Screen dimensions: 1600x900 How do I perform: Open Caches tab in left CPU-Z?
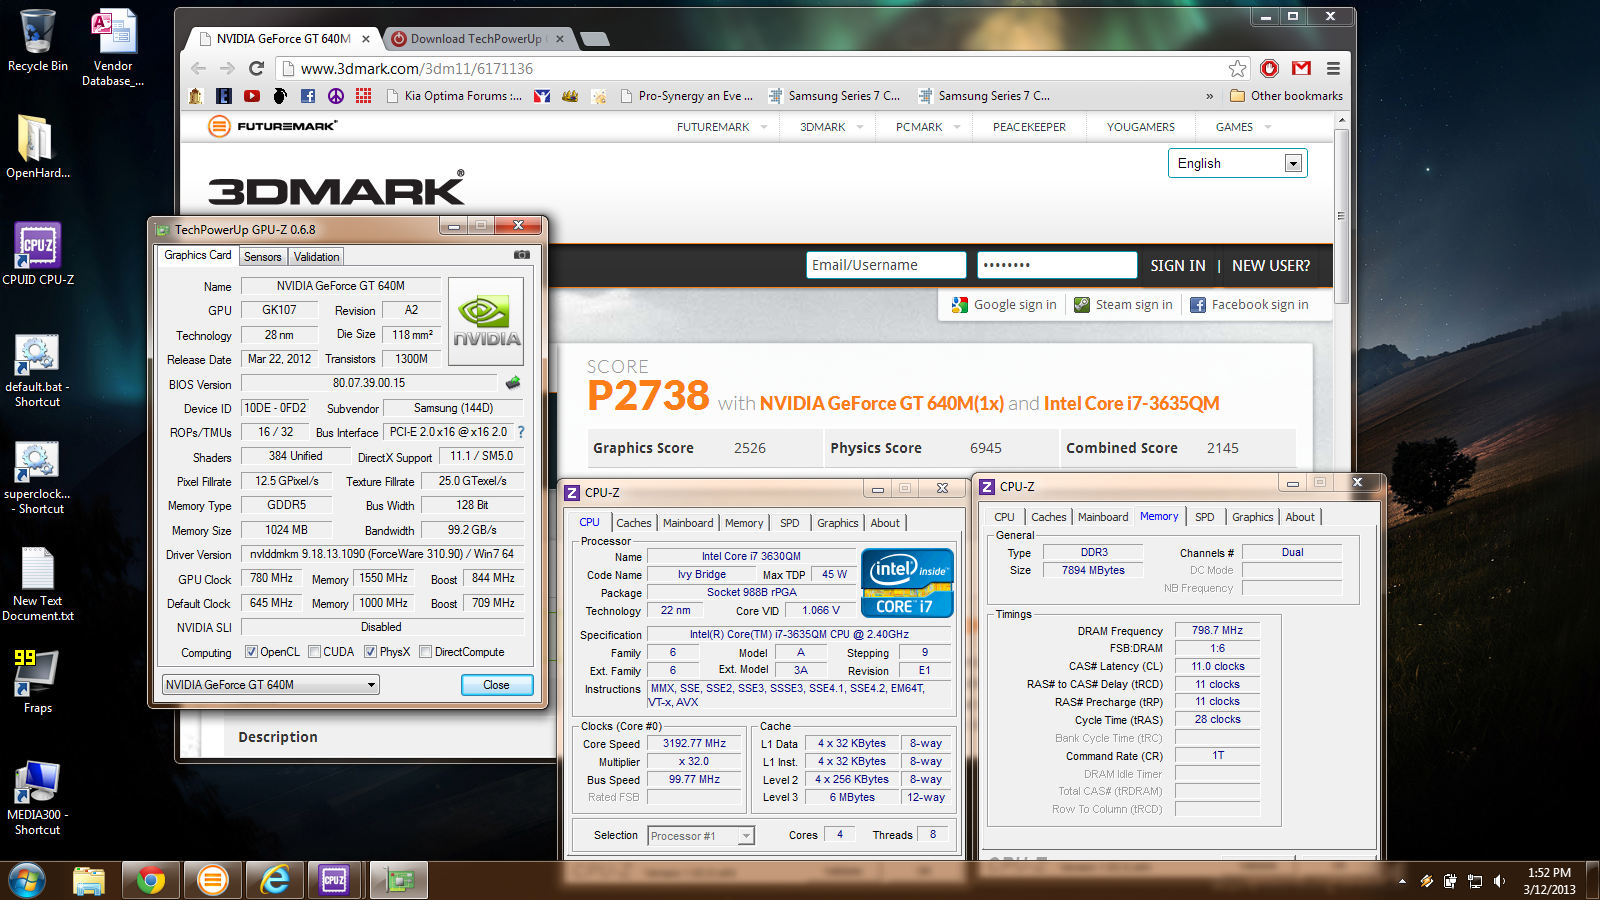(633, 523)
